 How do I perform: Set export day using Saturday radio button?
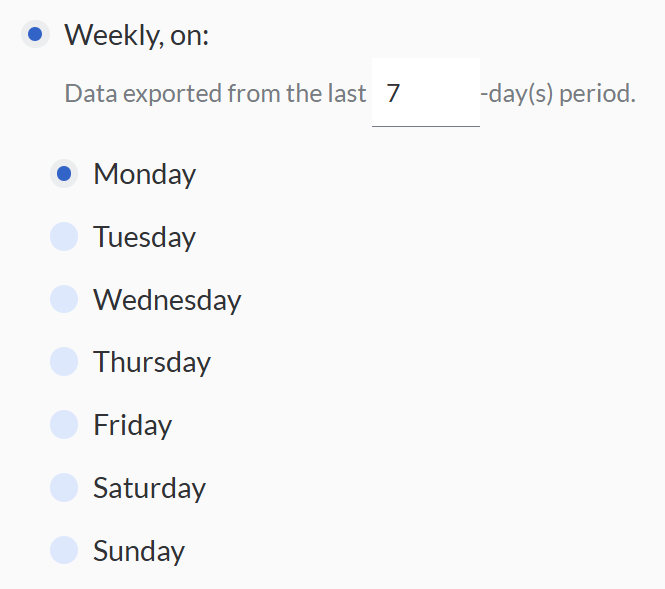click(x=64, y=488)
